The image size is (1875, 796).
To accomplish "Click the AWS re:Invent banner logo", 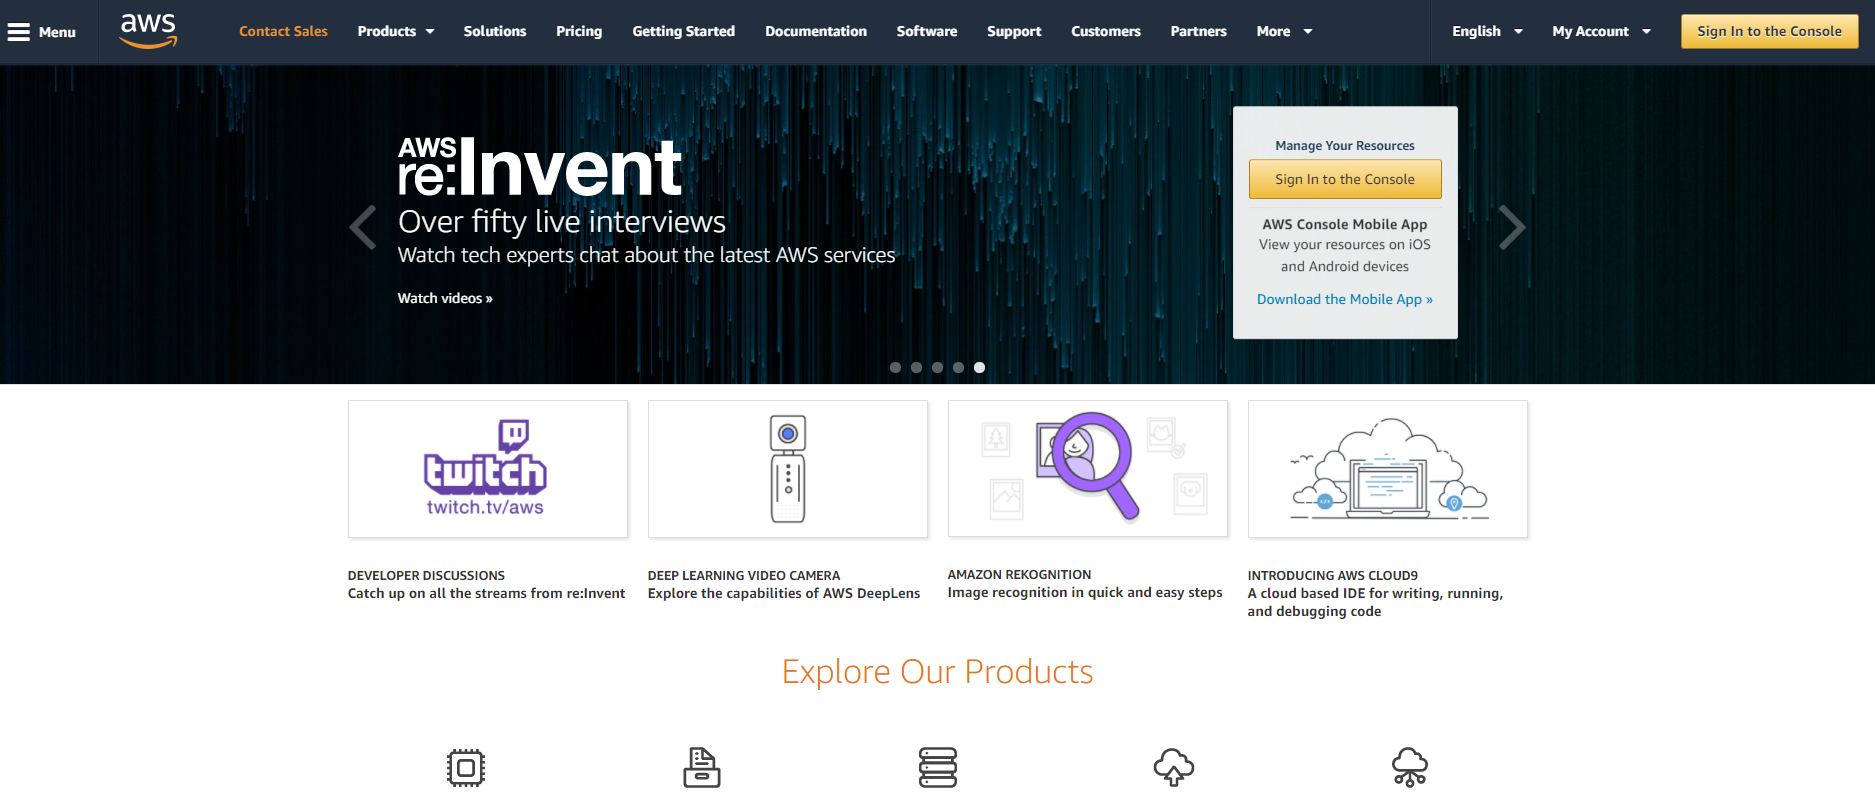I will (x=540, y=166).
